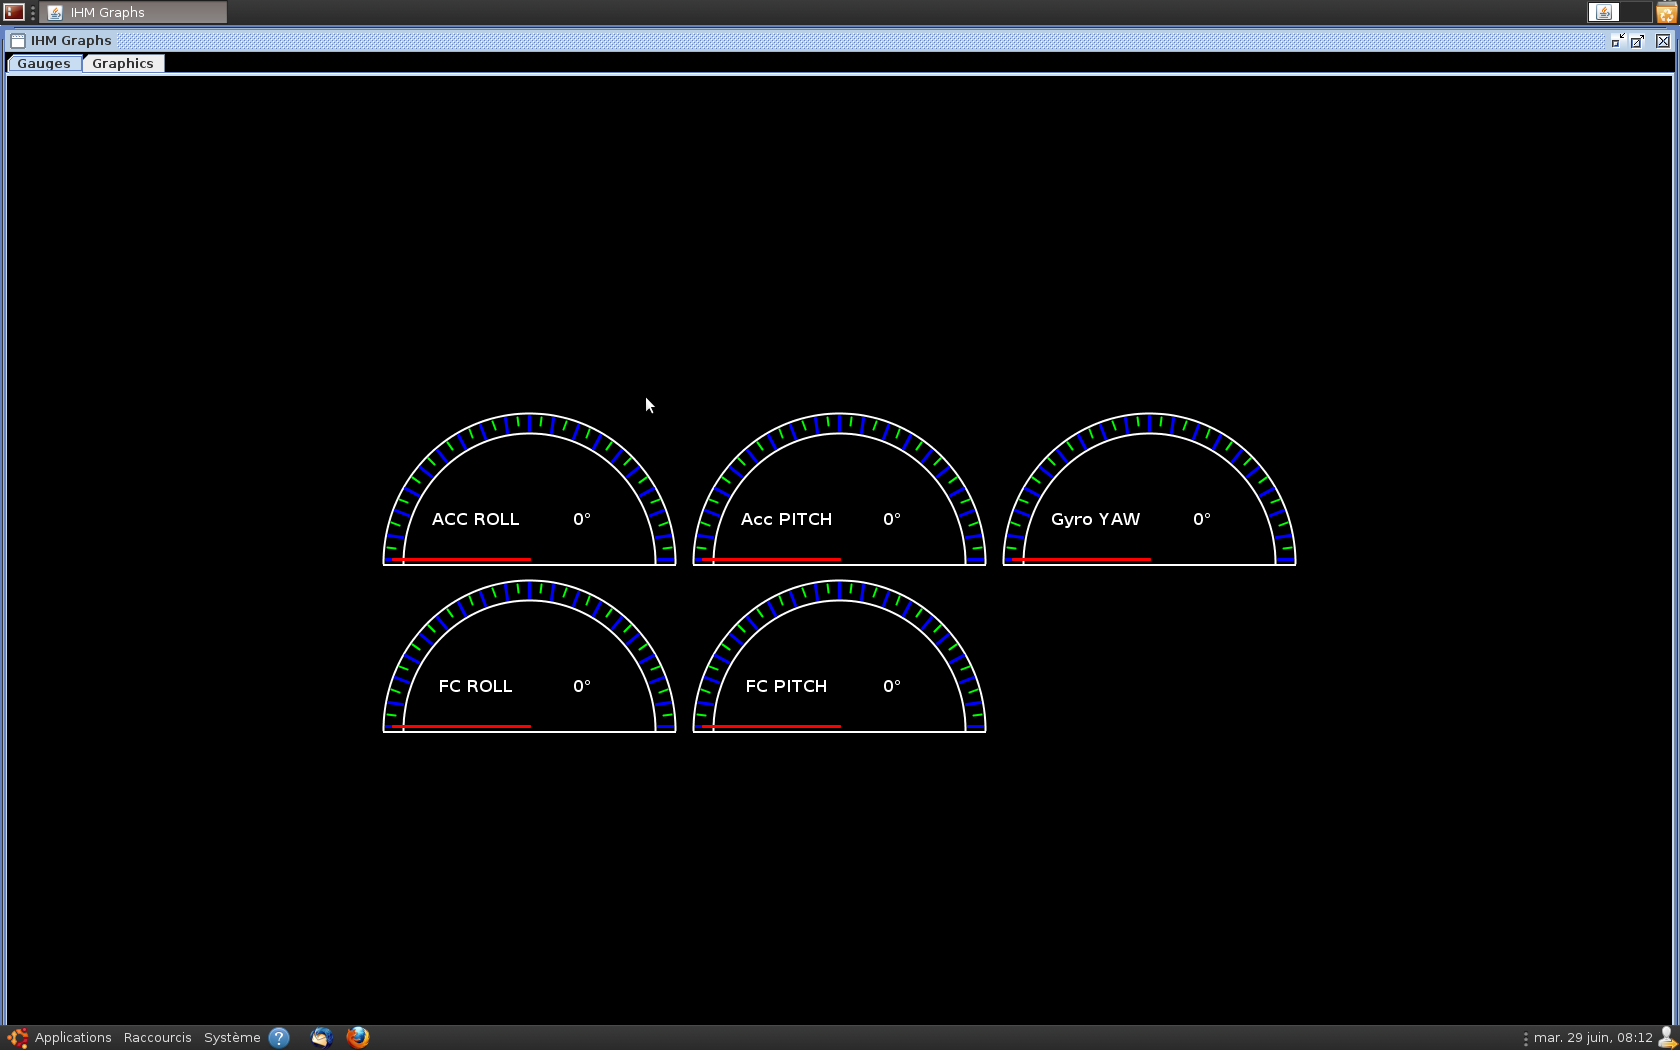Open the Applications menu
Image resolution: width=1680 pixels, height=1050 pixels.
coord(73,1037)
